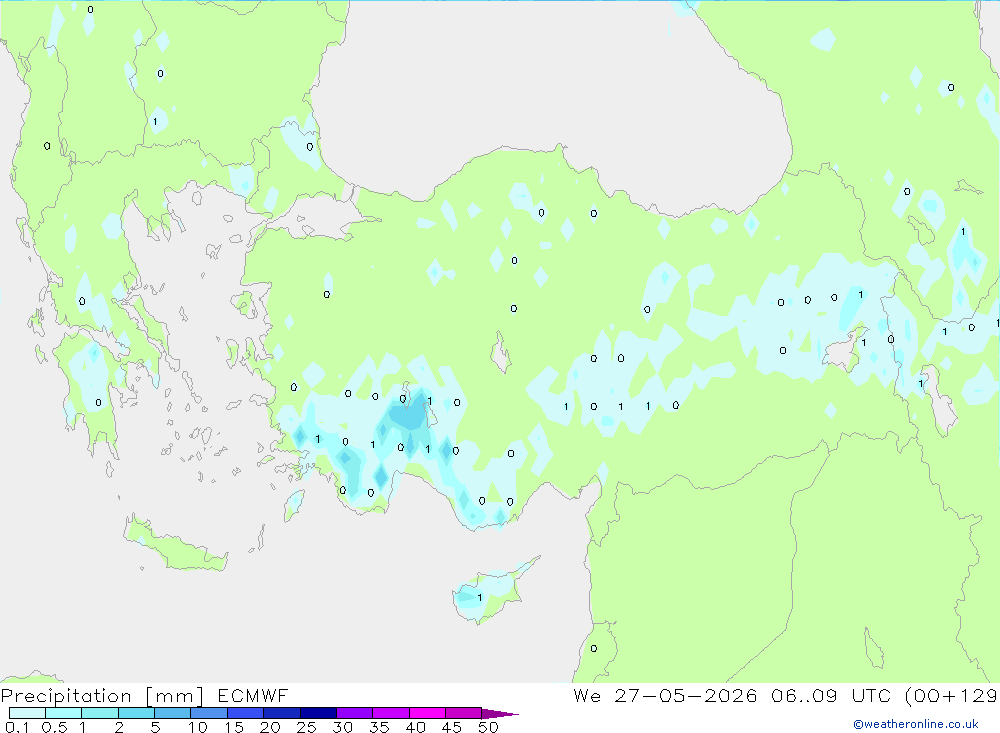
Task: Click the 10–15 mm legend swatch
Action: tap(209, 713)
